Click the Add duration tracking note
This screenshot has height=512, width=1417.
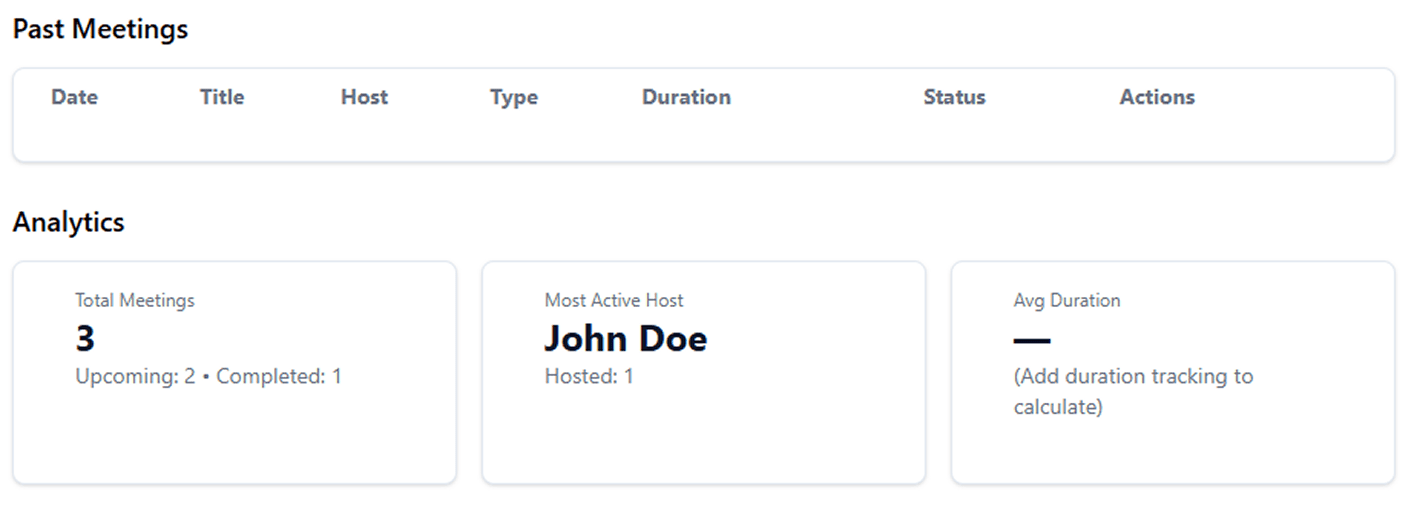tap(1132, 391)
